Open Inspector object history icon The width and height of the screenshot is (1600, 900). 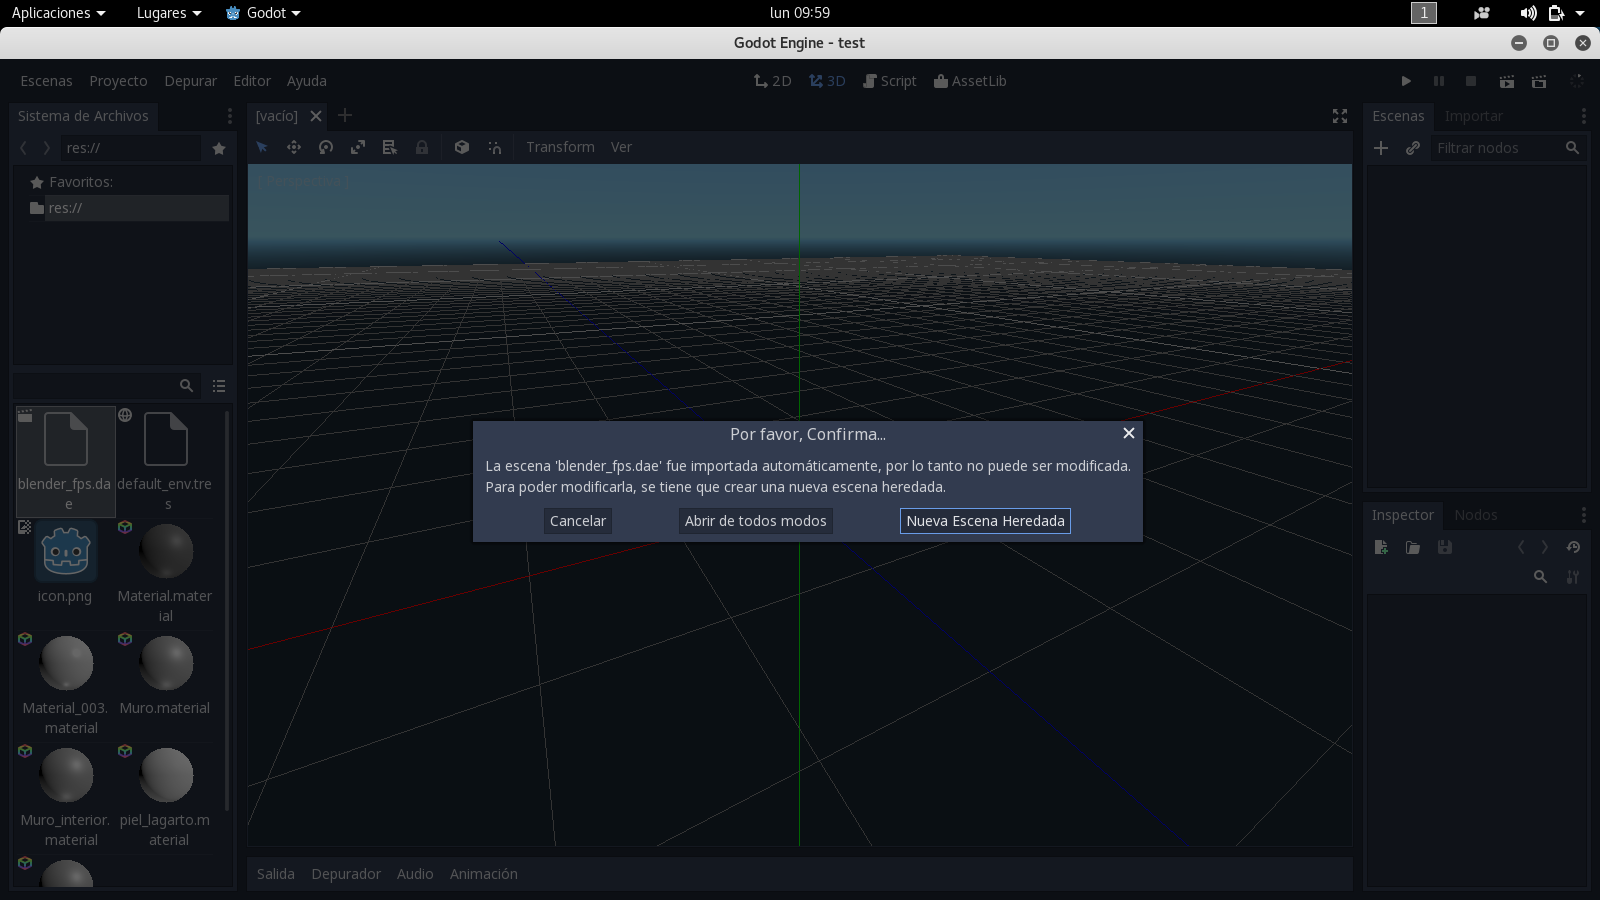(1573, 547)
